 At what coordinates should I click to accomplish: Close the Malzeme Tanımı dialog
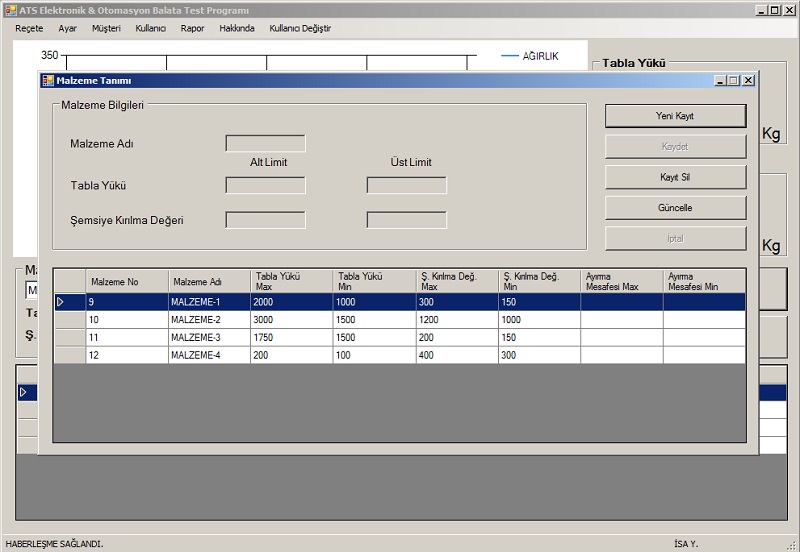pyautogui.click(x=748, y=80)
